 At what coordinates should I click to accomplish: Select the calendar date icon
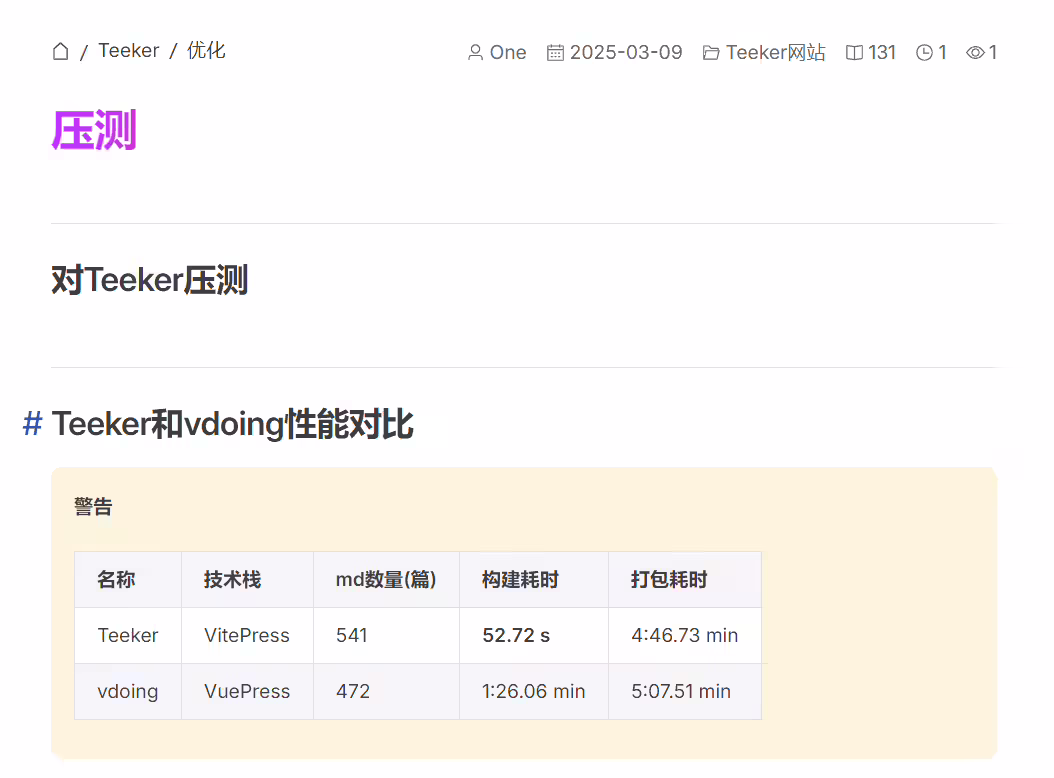click(555, 52)
